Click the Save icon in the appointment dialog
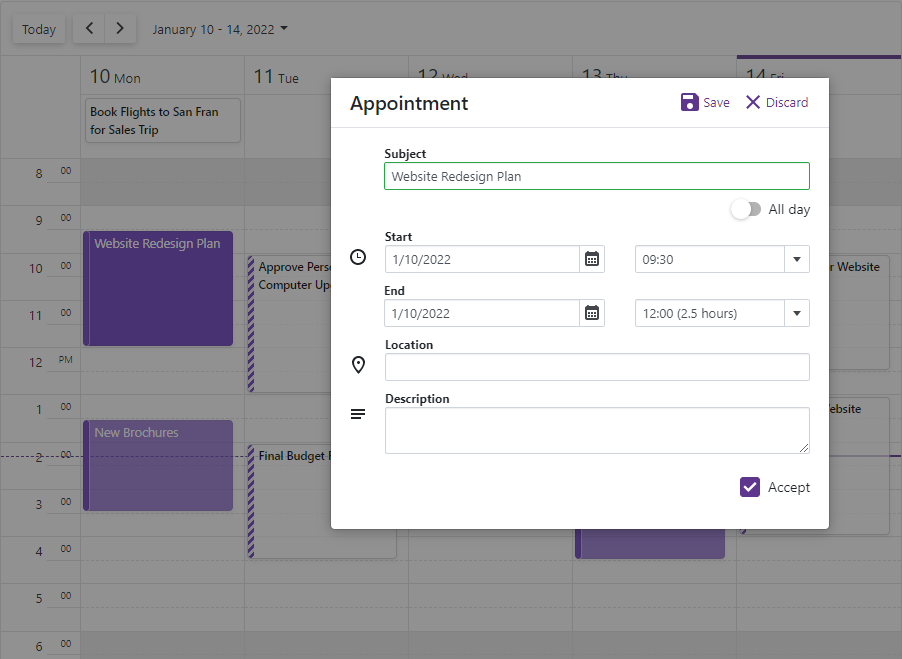This screenshot has height=659, width=902. pyautogui.click(x=690, y=101)
